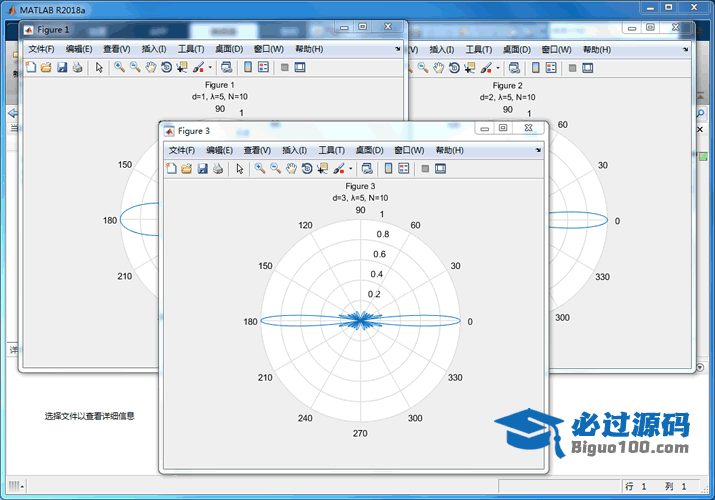This screenshot has height=500, width=715.
Task: Click the polar plot in Figure 3
Action: 360,321
